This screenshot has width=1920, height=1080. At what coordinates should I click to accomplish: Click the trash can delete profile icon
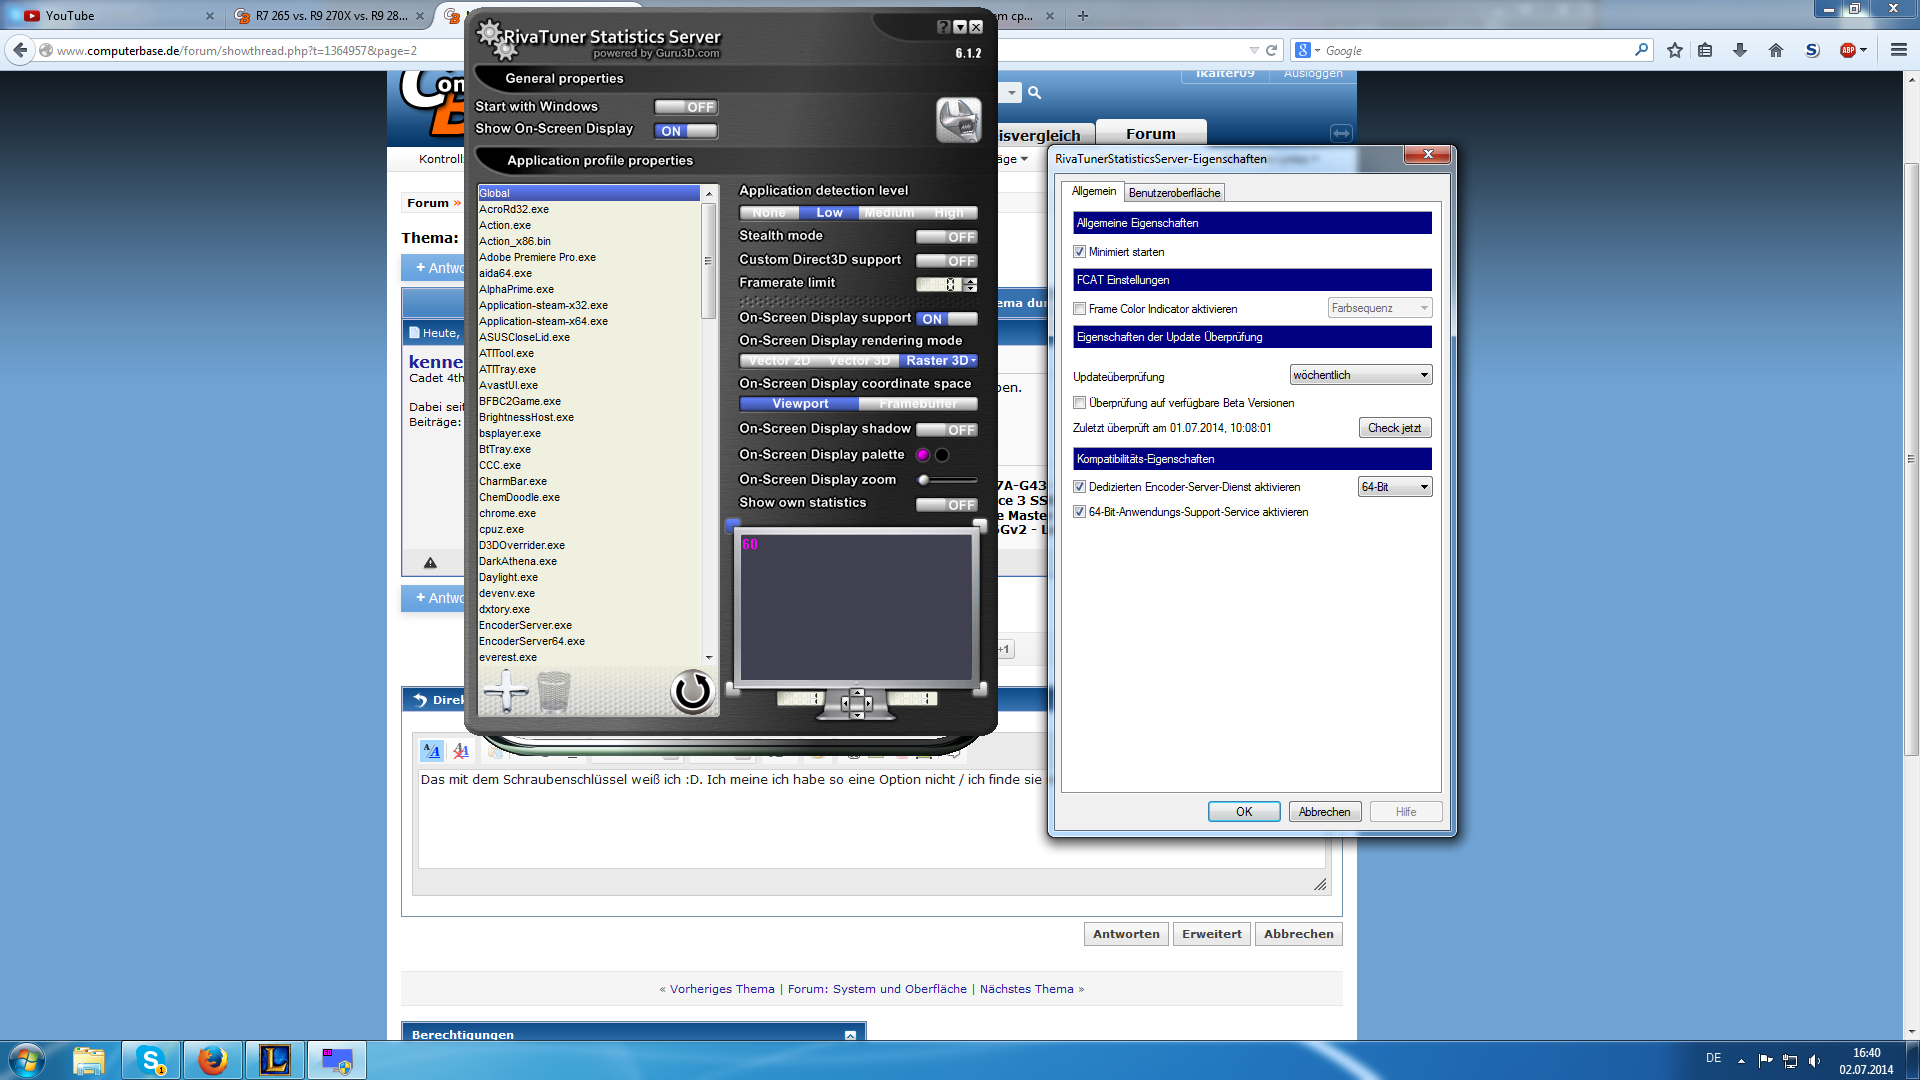click(x=554, y=691)
